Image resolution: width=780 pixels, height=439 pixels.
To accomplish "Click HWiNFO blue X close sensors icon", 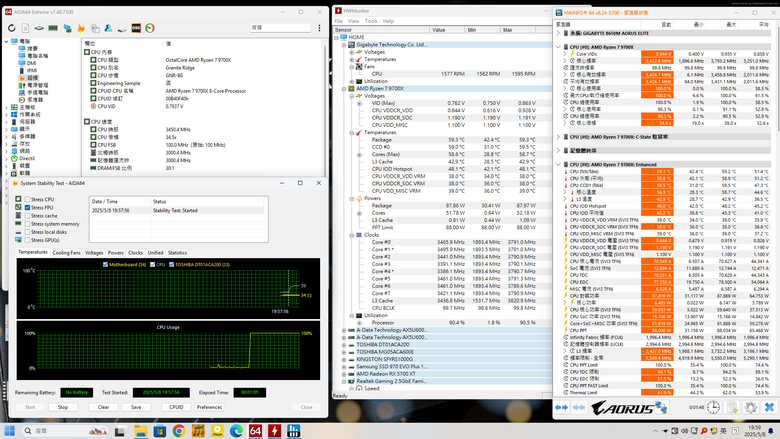I will click(769, 407).
